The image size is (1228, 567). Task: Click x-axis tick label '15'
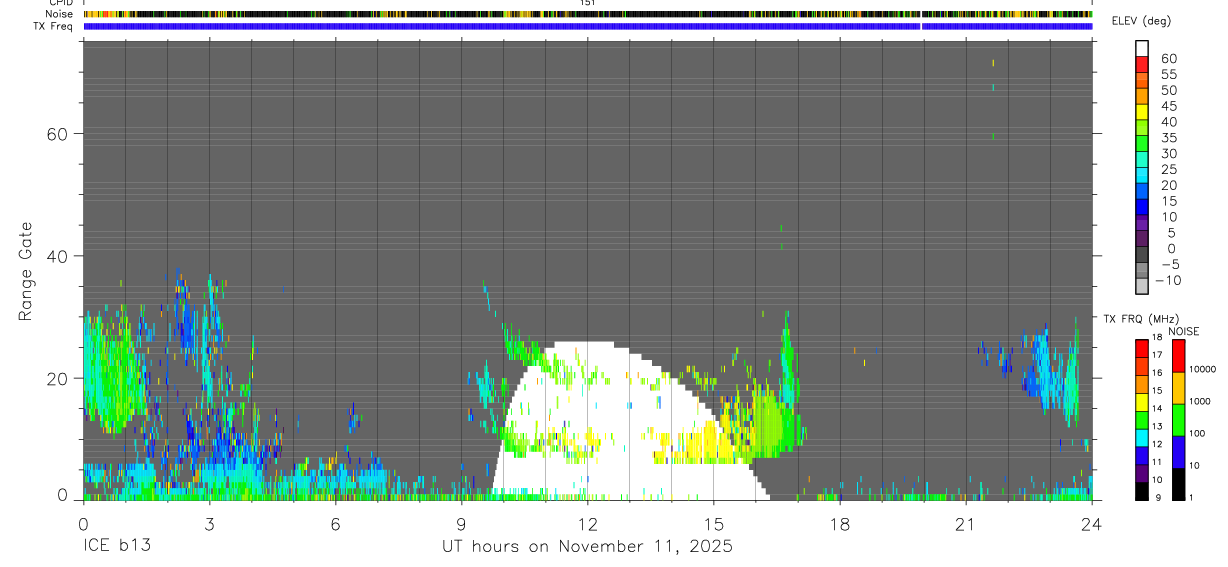(714, 524)
